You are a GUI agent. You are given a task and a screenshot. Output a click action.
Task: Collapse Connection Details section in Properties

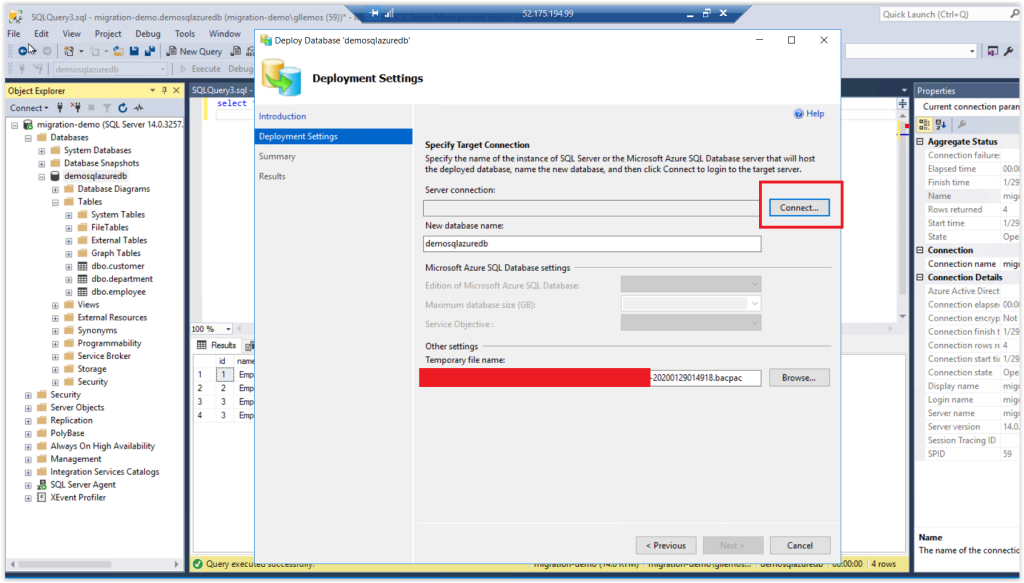tap(920, 277)
